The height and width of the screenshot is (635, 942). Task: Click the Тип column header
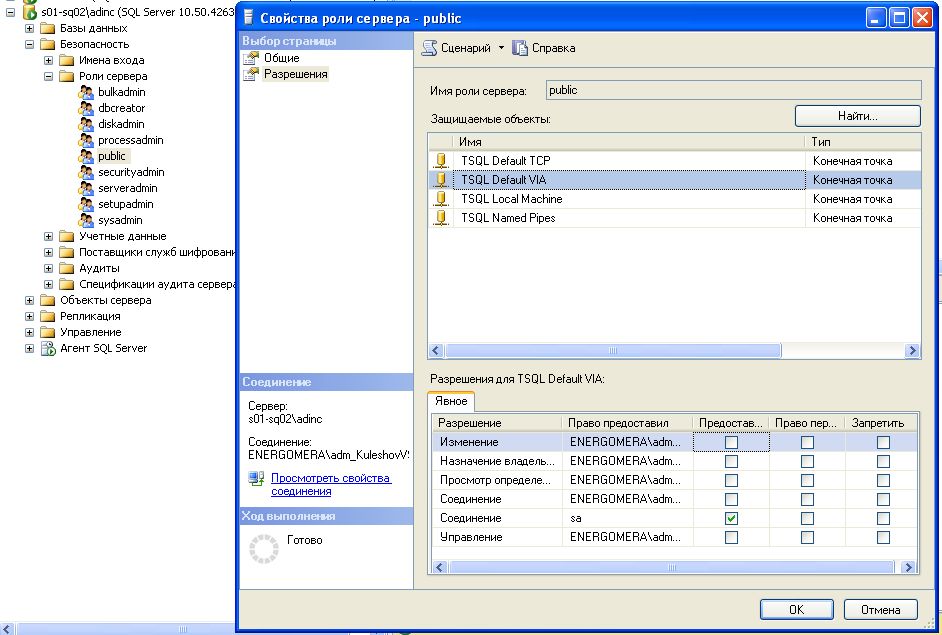(863, 142)
